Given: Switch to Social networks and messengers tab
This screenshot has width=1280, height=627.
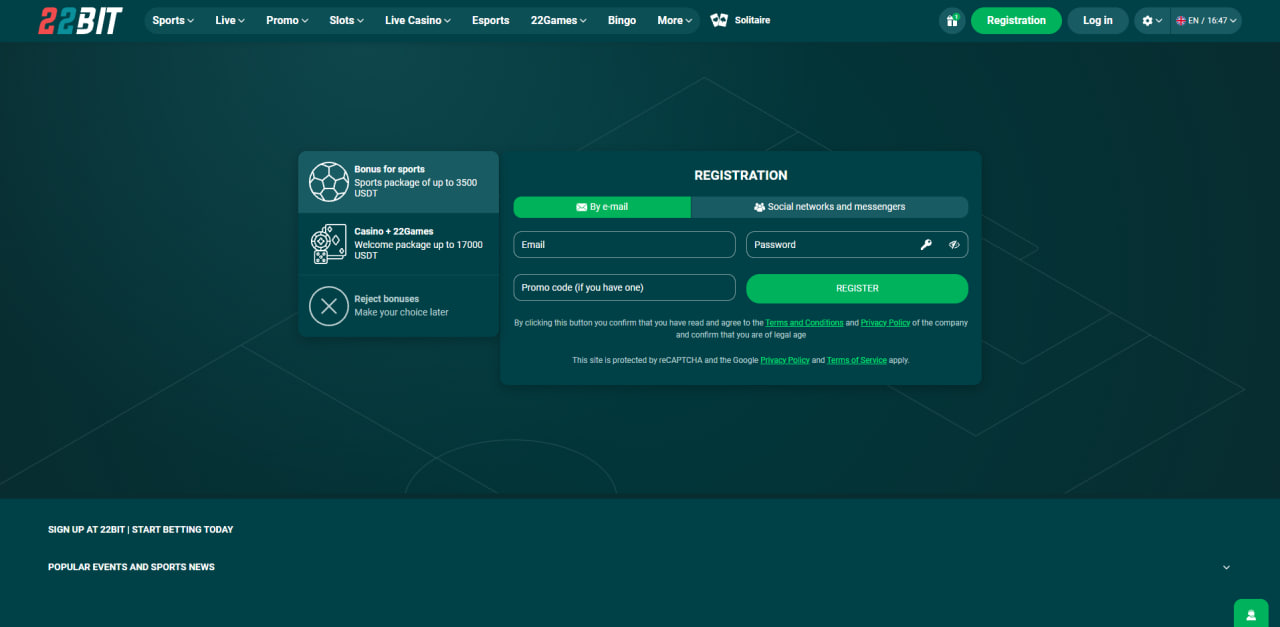Looking at the screenshot, I should point(829,207).
